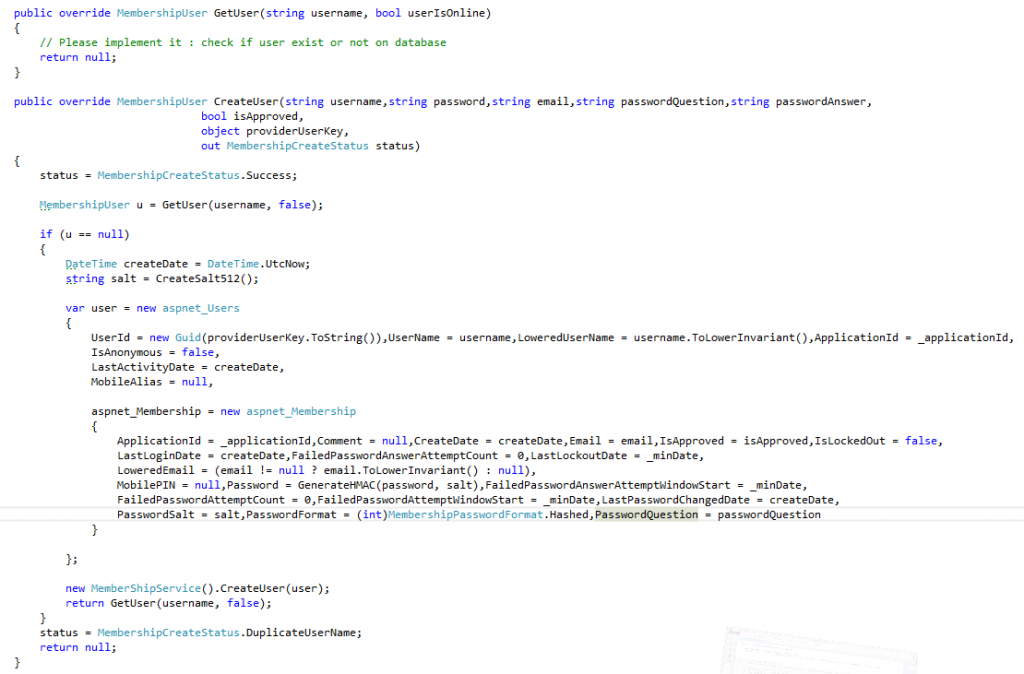
Task: Click the 'Please implement it' comment line
Action: point(243,42)
